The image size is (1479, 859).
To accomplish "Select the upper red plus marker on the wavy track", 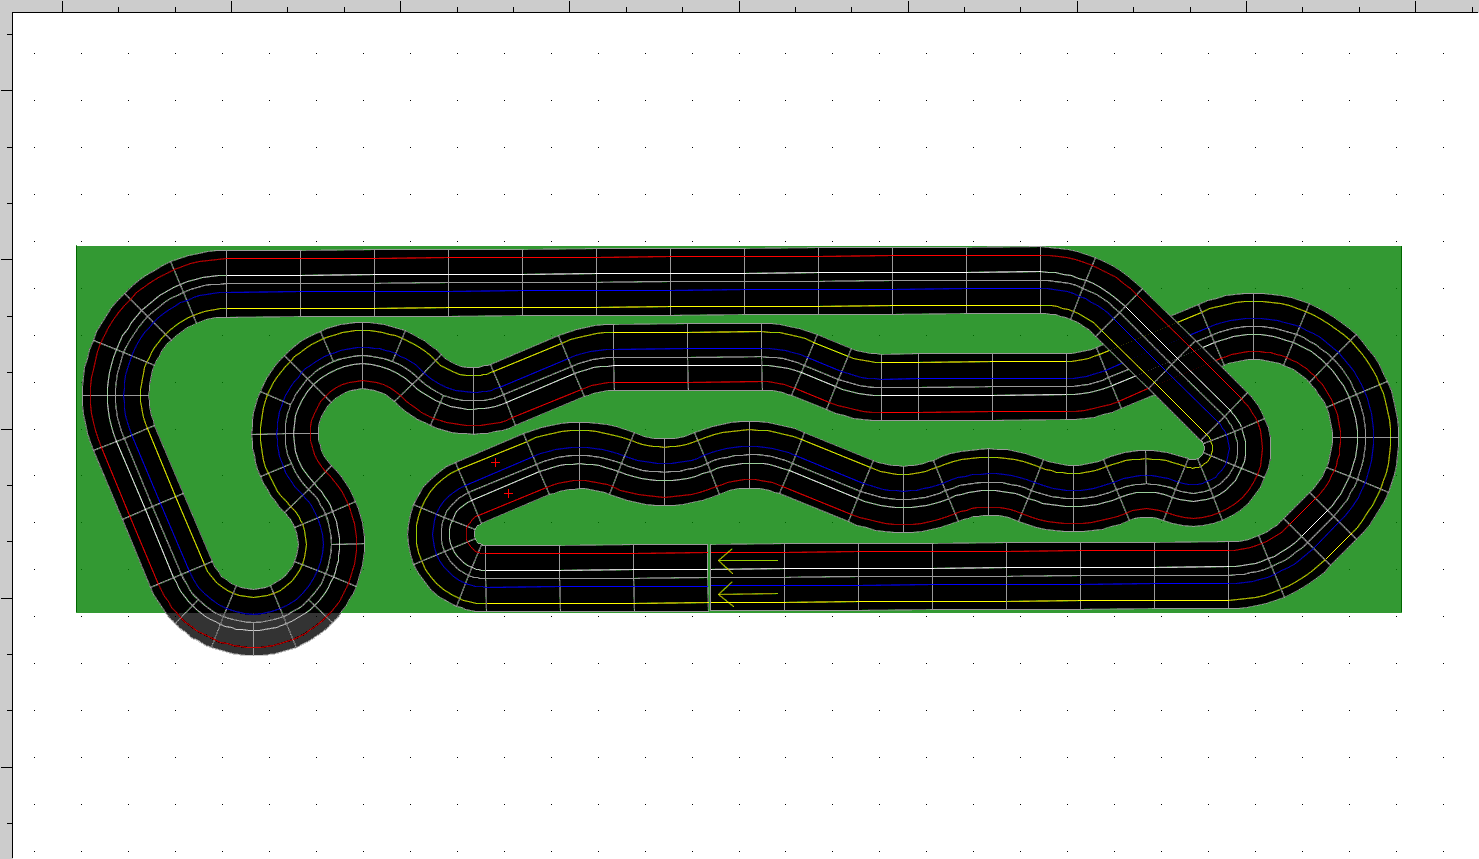I will (x=495, y=462).
